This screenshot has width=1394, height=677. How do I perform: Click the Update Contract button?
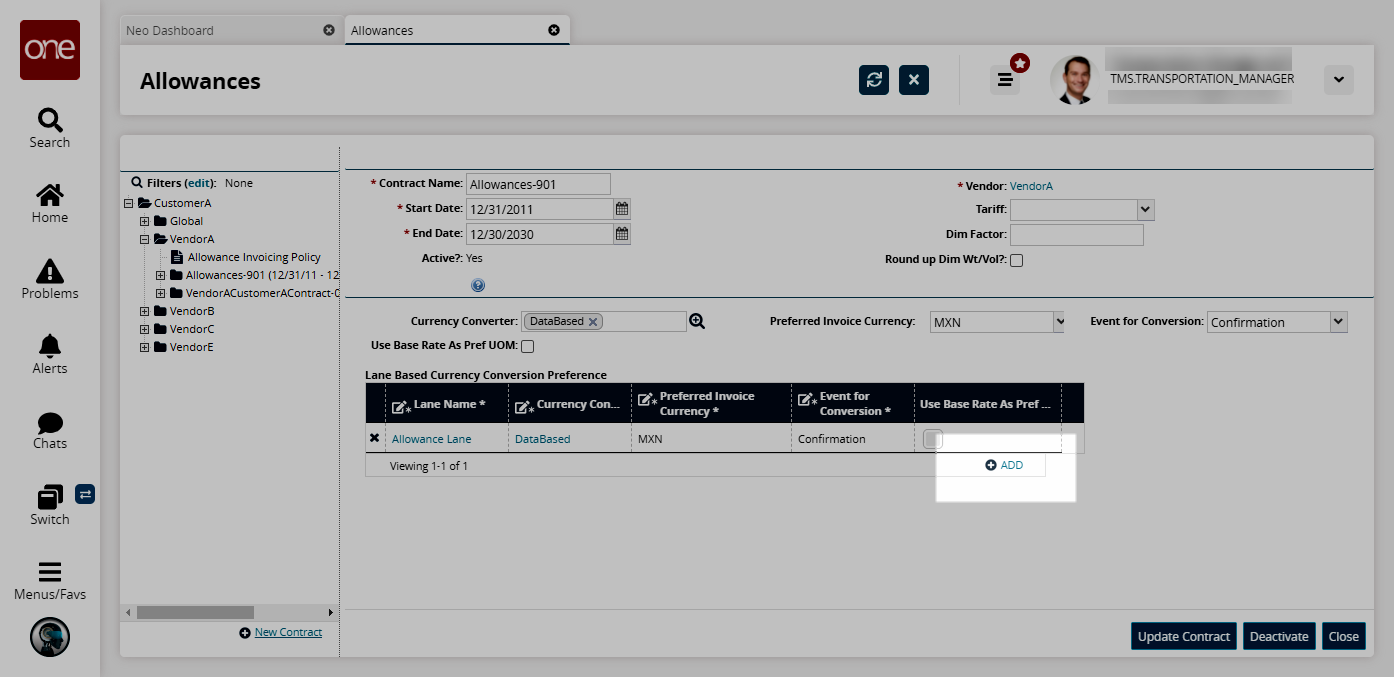click(x=1184, y=636)
